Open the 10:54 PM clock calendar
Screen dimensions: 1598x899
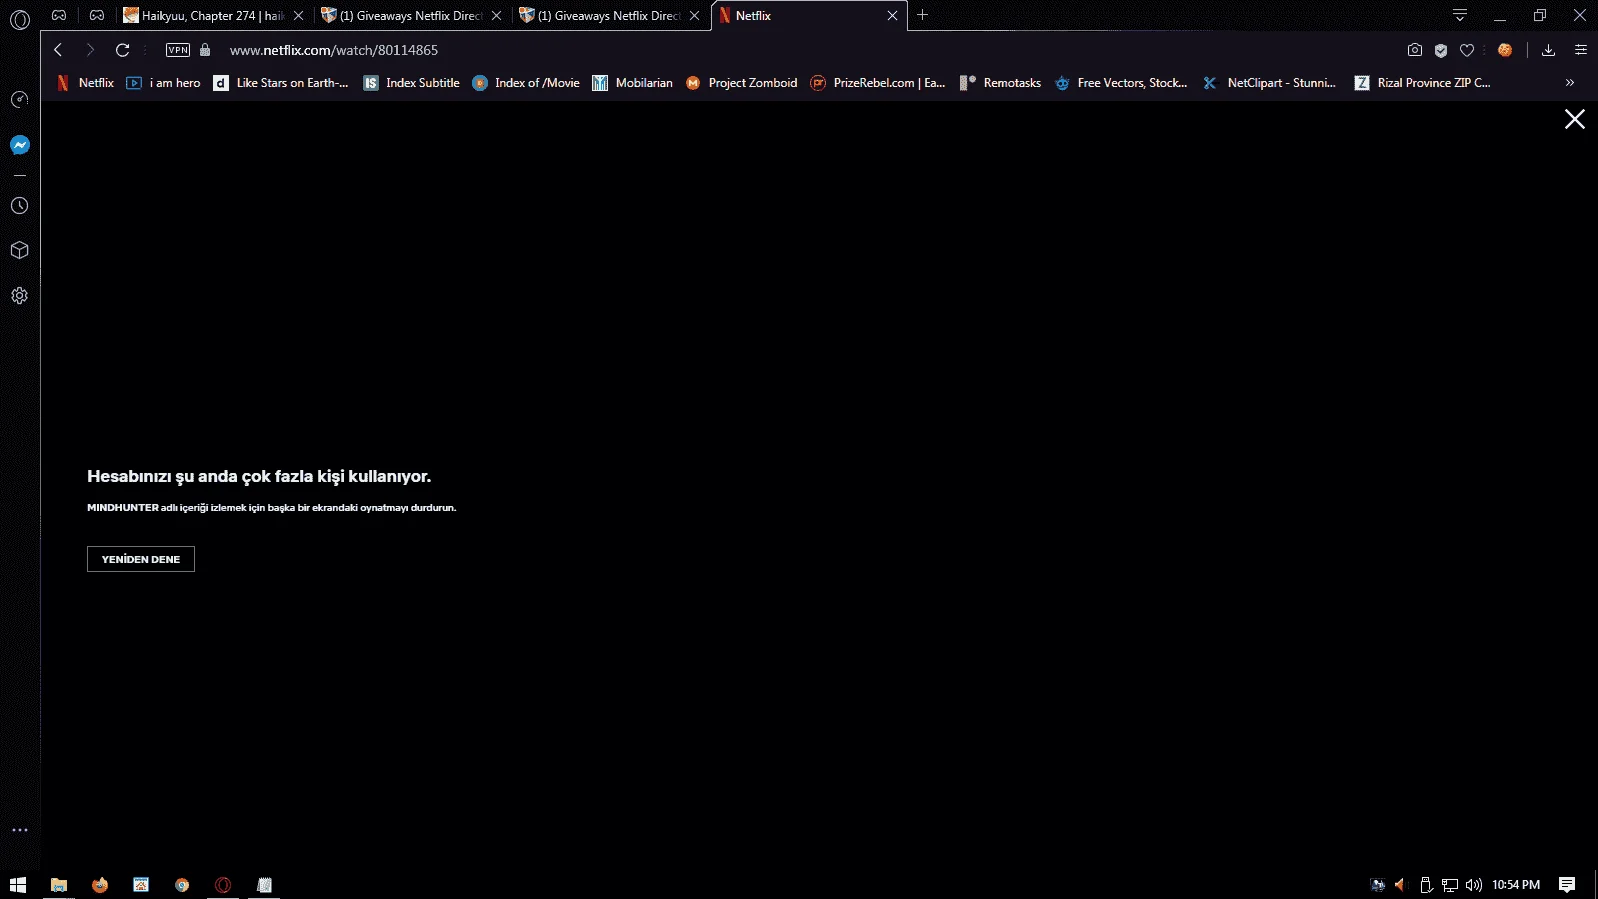click(x=1516, y=885)
